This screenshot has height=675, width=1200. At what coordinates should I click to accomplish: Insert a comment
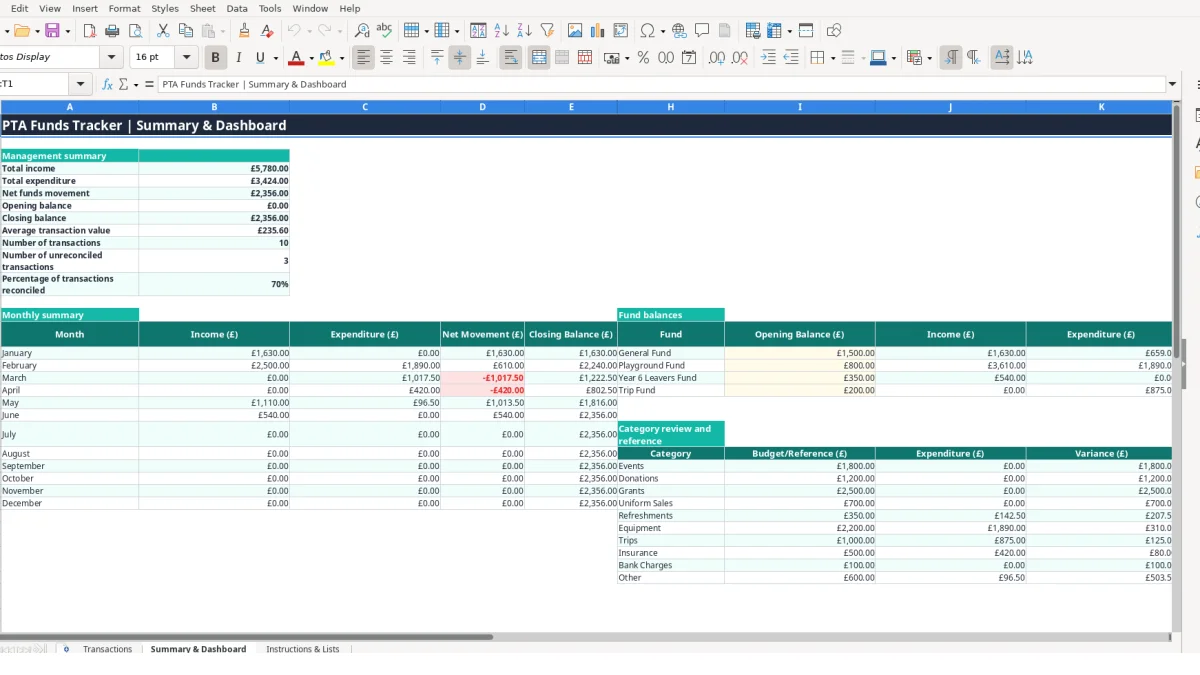coord(702,31)
